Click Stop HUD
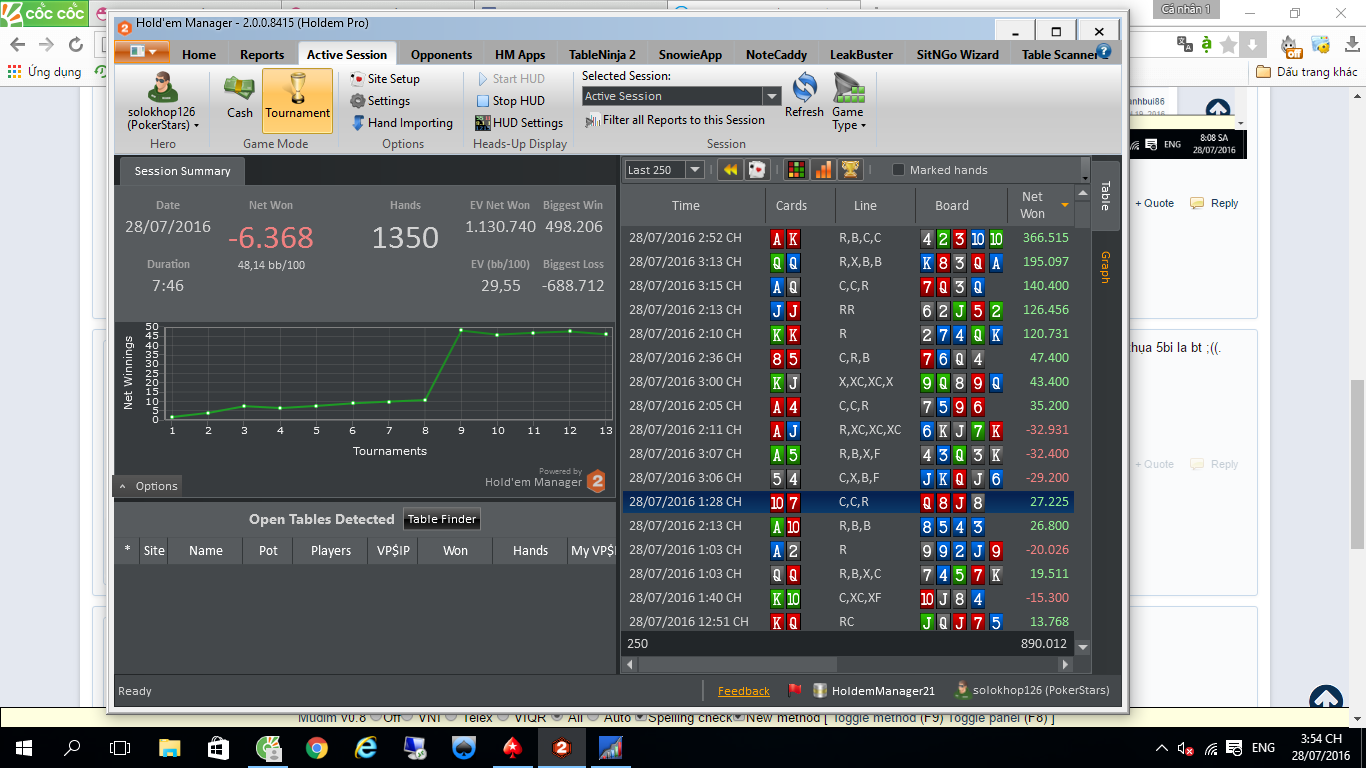The width and height of the screenshot is (1366, 768). tap(510, 100)
